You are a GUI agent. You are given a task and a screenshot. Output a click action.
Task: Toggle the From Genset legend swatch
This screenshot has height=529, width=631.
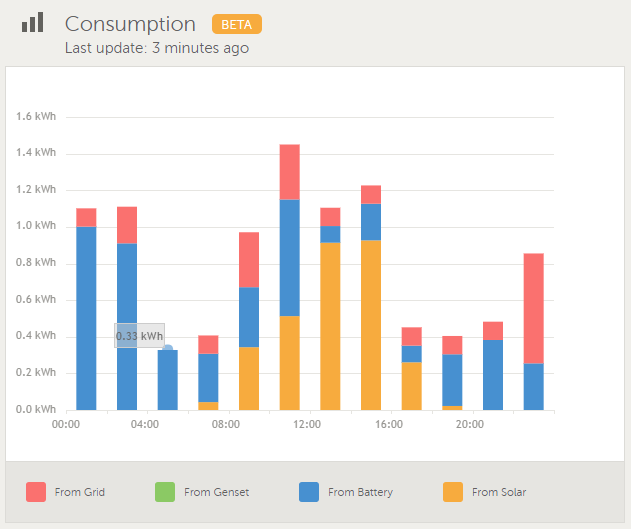coord(165,492)
